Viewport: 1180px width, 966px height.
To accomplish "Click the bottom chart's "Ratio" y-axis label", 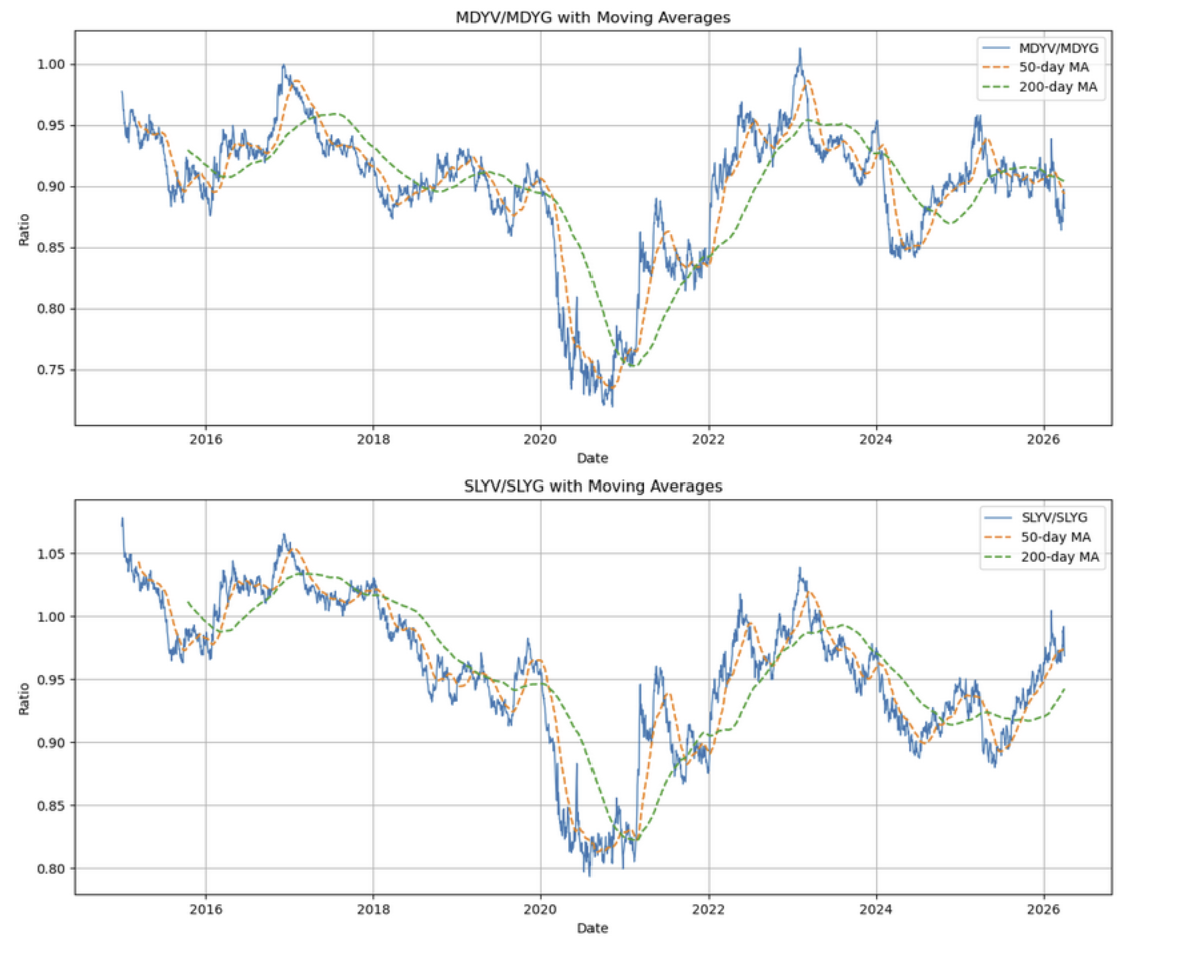I will (24, 699).
